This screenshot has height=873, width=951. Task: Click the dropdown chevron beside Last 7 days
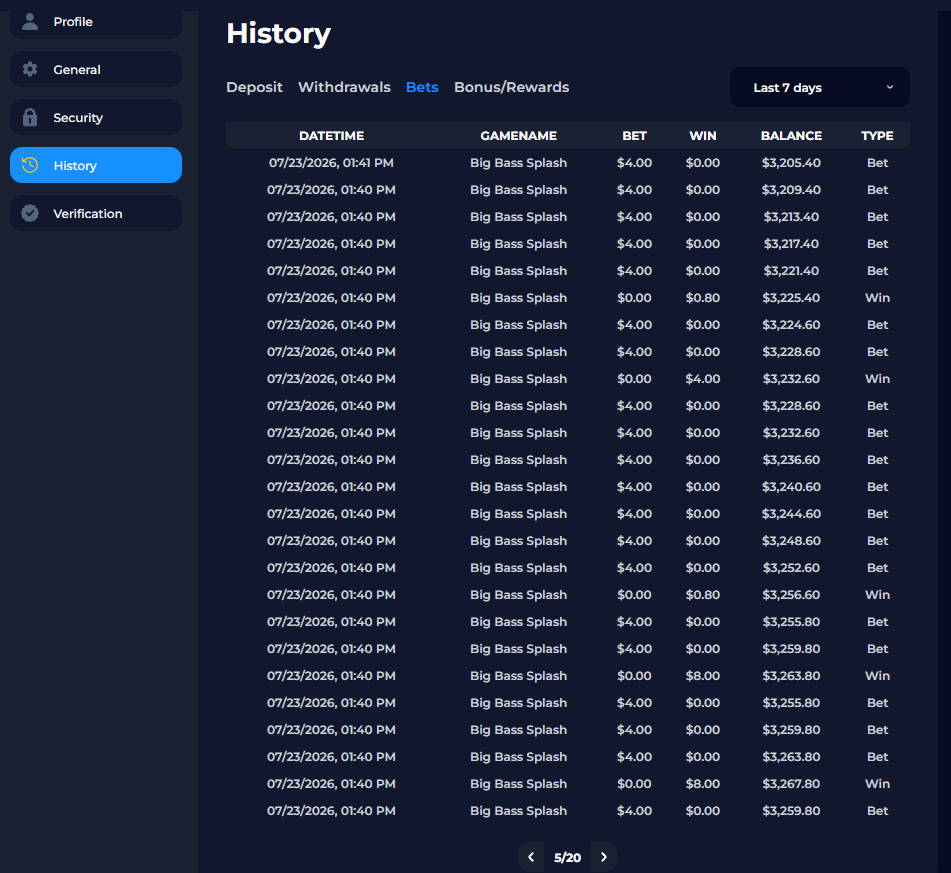[890, 87]
